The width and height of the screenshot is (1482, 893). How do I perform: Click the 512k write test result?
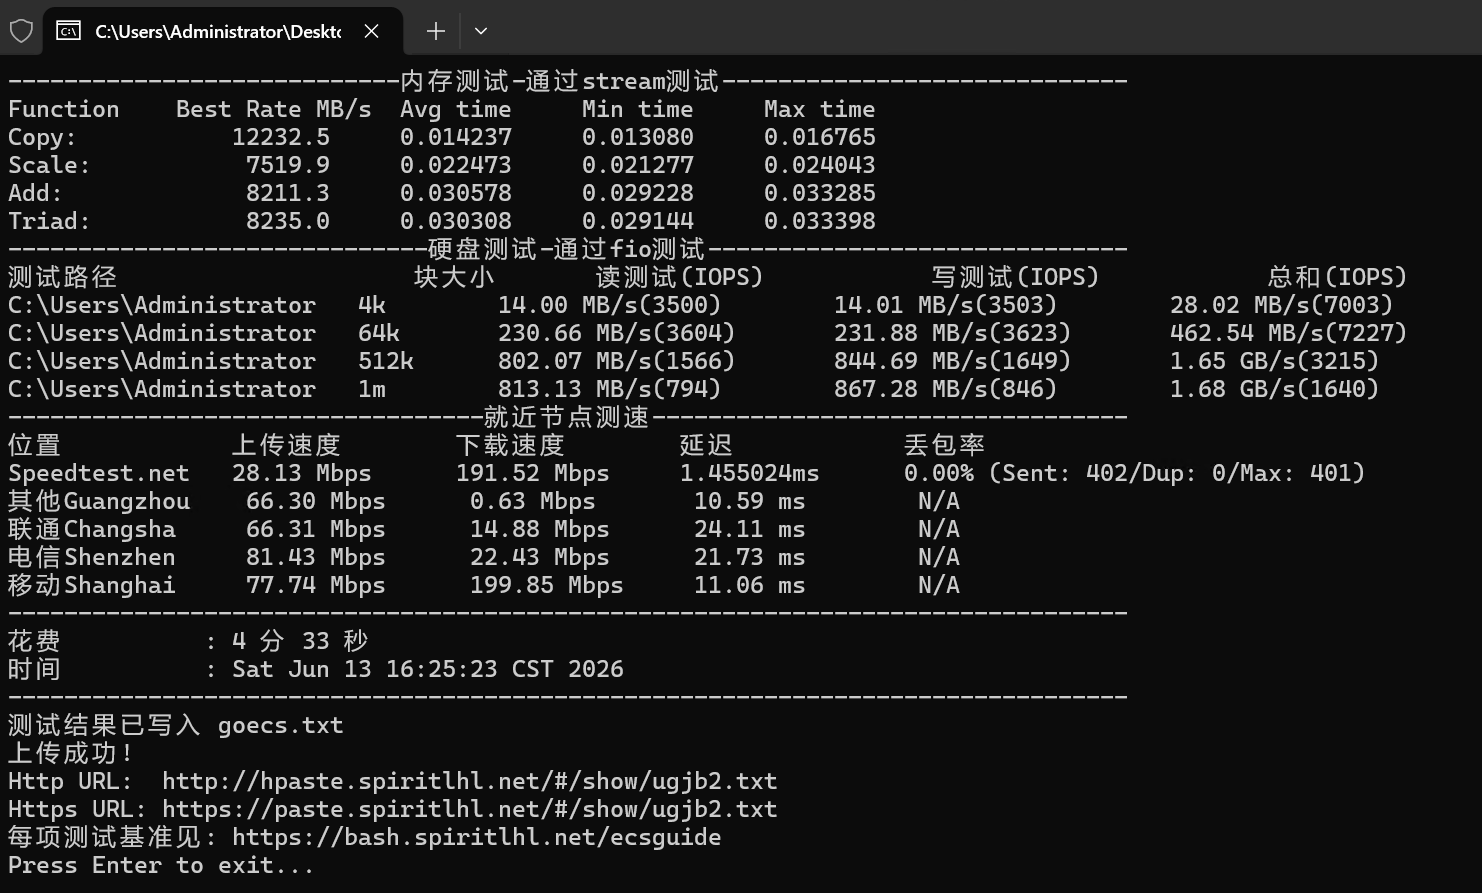952,361
